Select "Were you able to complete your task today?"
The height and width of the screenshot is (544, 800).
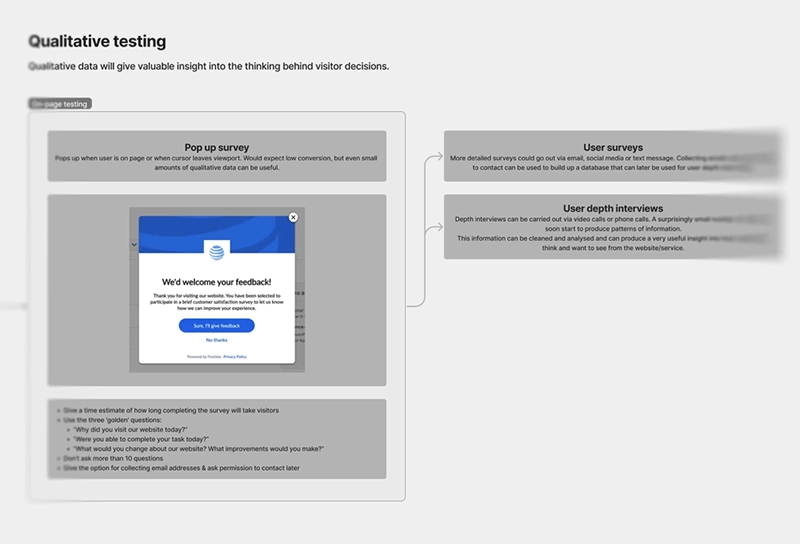click(x=141, y=439)
